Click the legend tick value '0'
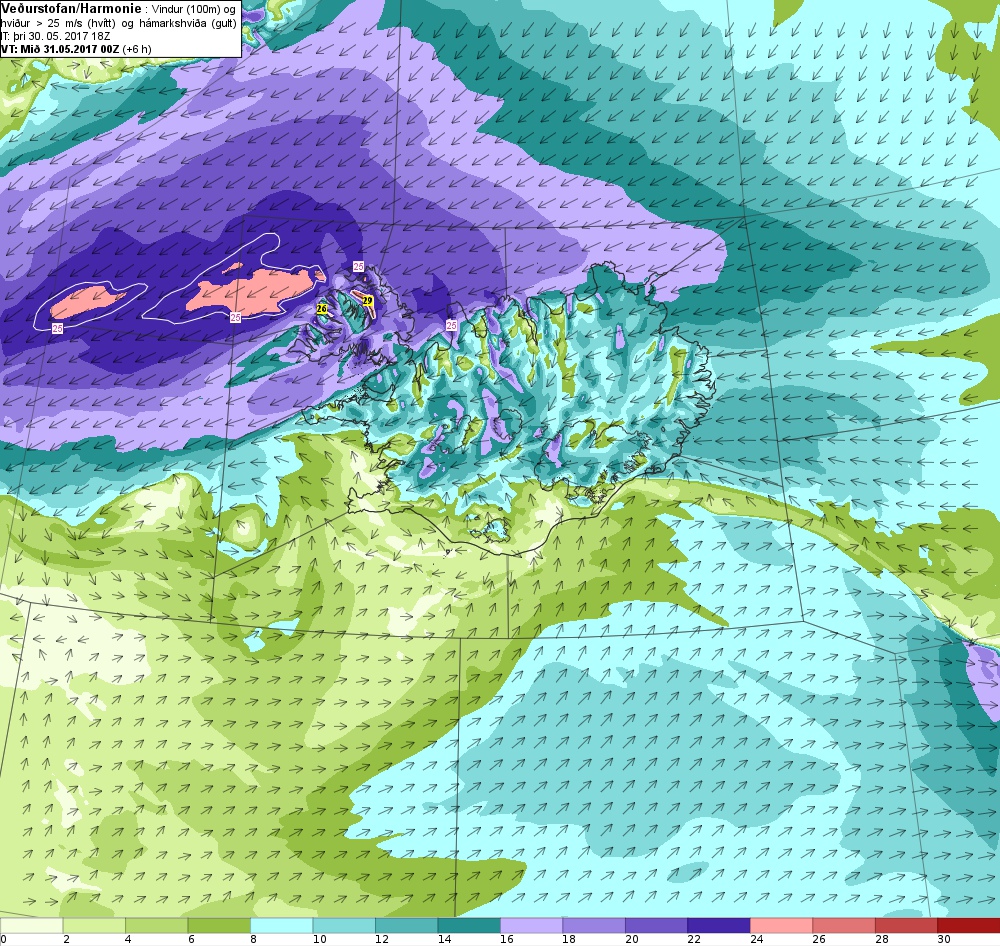The image size is (1000, 946). pyautogui.click(x=4, y=939)
